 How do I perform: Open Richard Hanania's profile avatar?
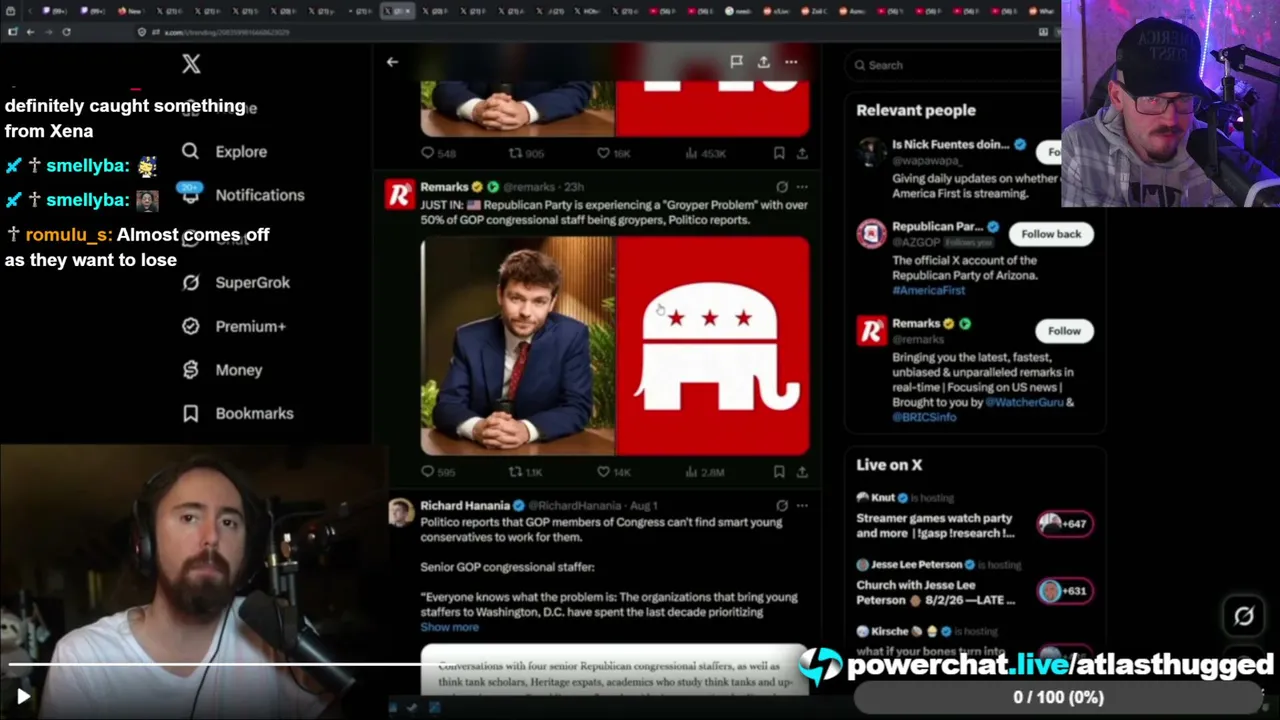(400, 512)
